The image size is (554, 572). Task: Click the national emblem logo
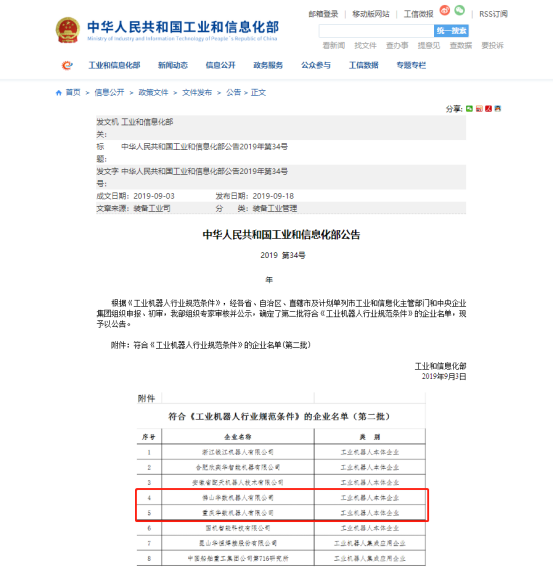point(67,30)
